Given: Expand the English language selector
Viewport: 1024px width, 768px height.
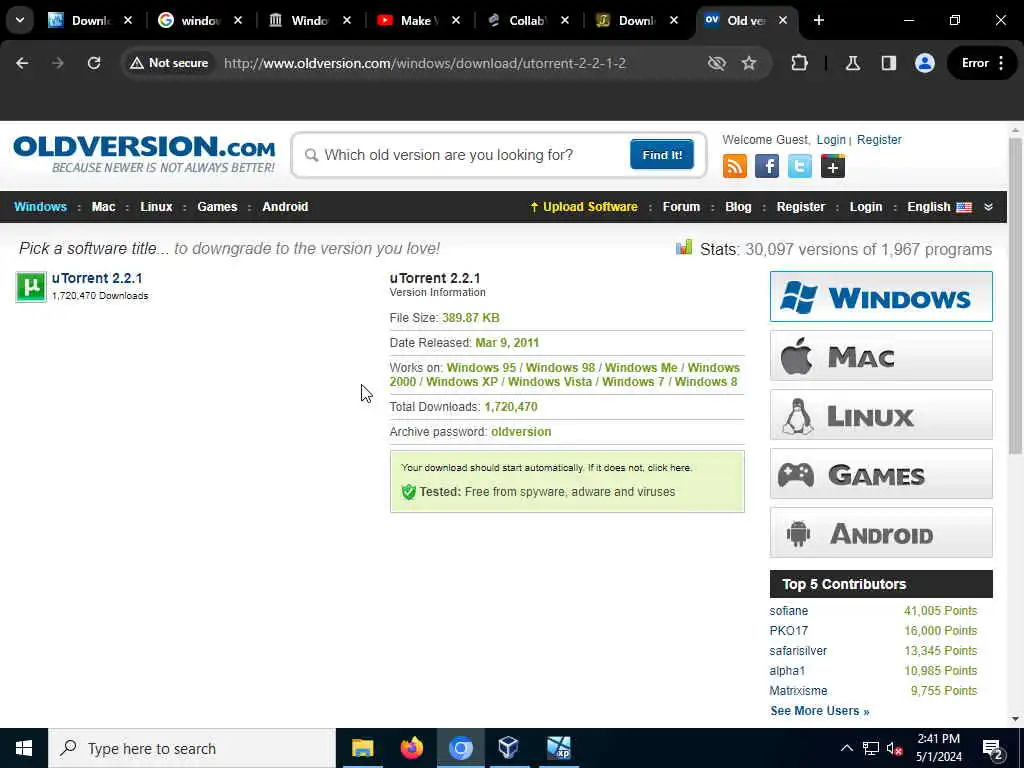Looking at the screenshot, I should (x=939, y=207).
